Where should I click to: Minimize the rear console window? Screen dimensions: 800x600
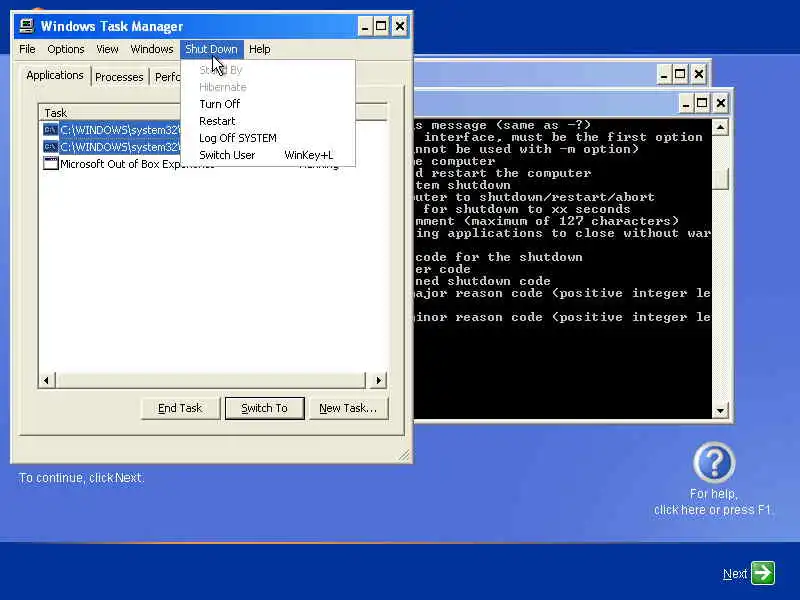(x=664, y=74)
